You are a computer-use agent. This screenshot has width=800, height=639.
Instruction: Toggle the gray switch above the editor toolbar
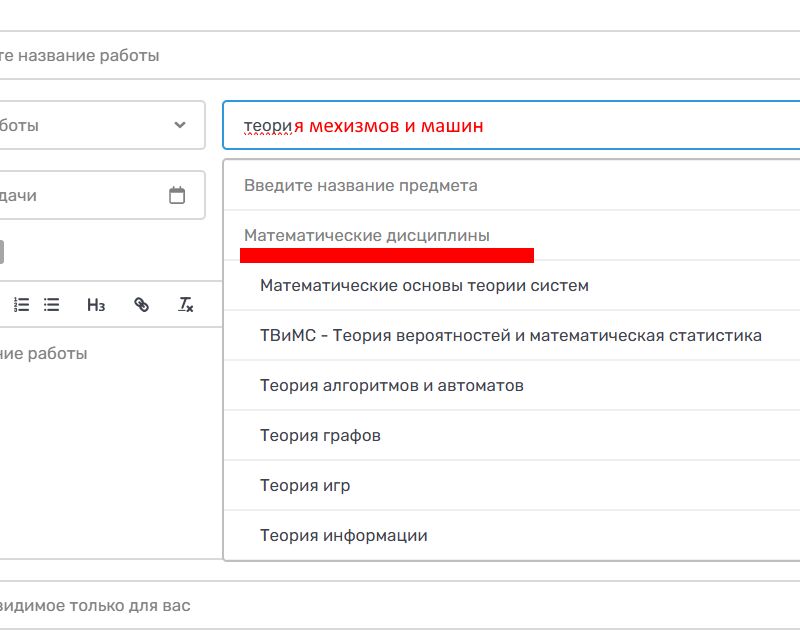(x=2, y=252)
